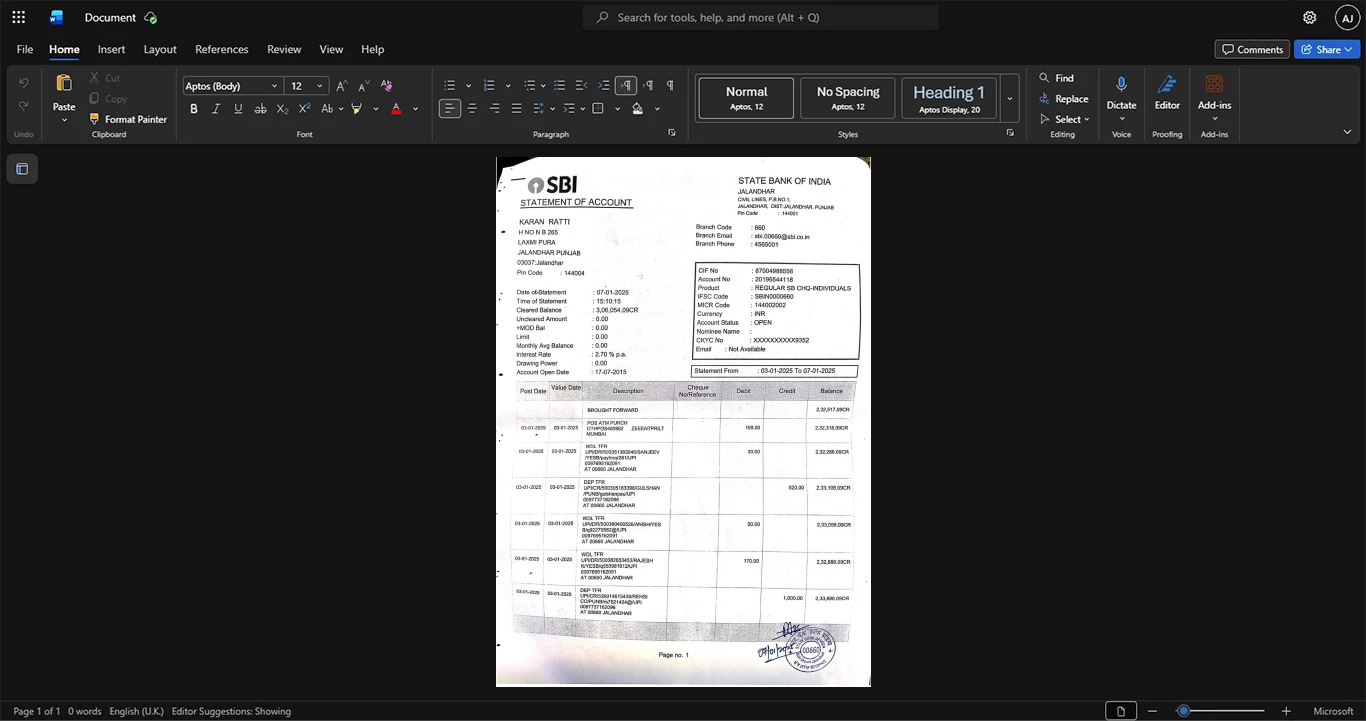Increase paragraph indent
The width and height of the screenshot is (1366, 721).
(x=604, y=86)
